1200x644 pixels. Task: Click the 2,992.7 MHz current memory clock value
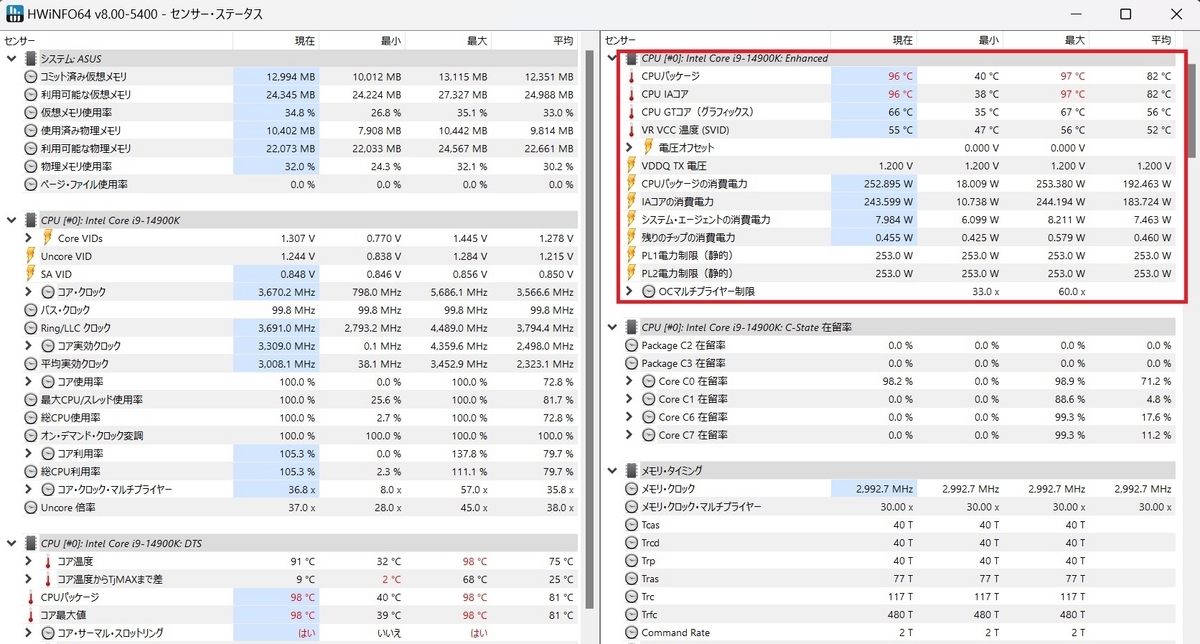(x=885, y=489)
